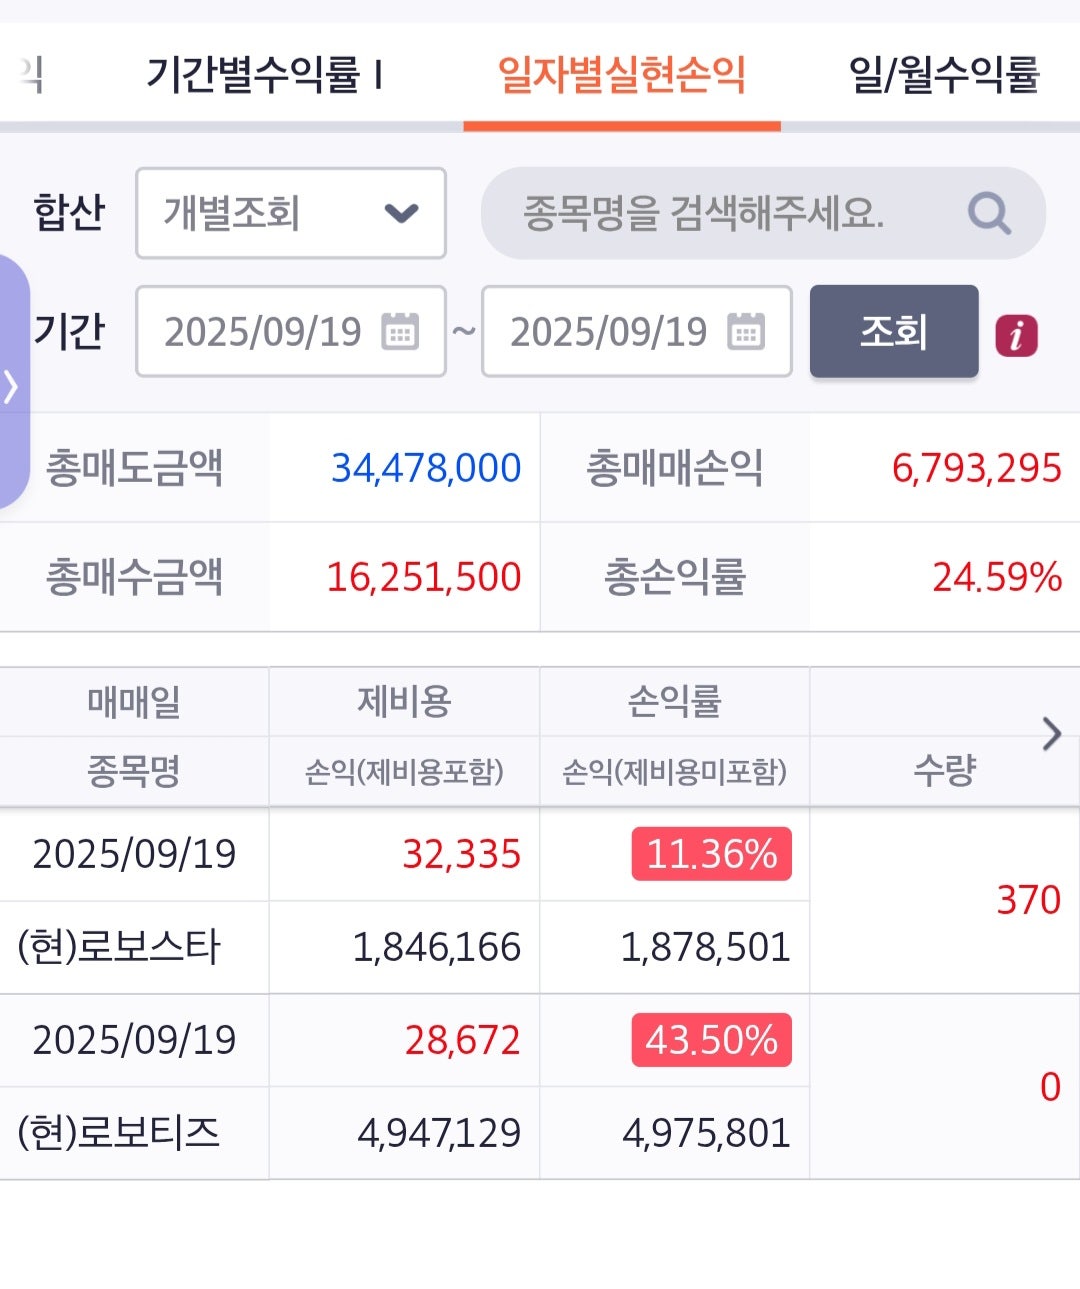1080x1289 pixels.
Task: Select the (현)로보스타 row
Action: [x=119, y=947]
